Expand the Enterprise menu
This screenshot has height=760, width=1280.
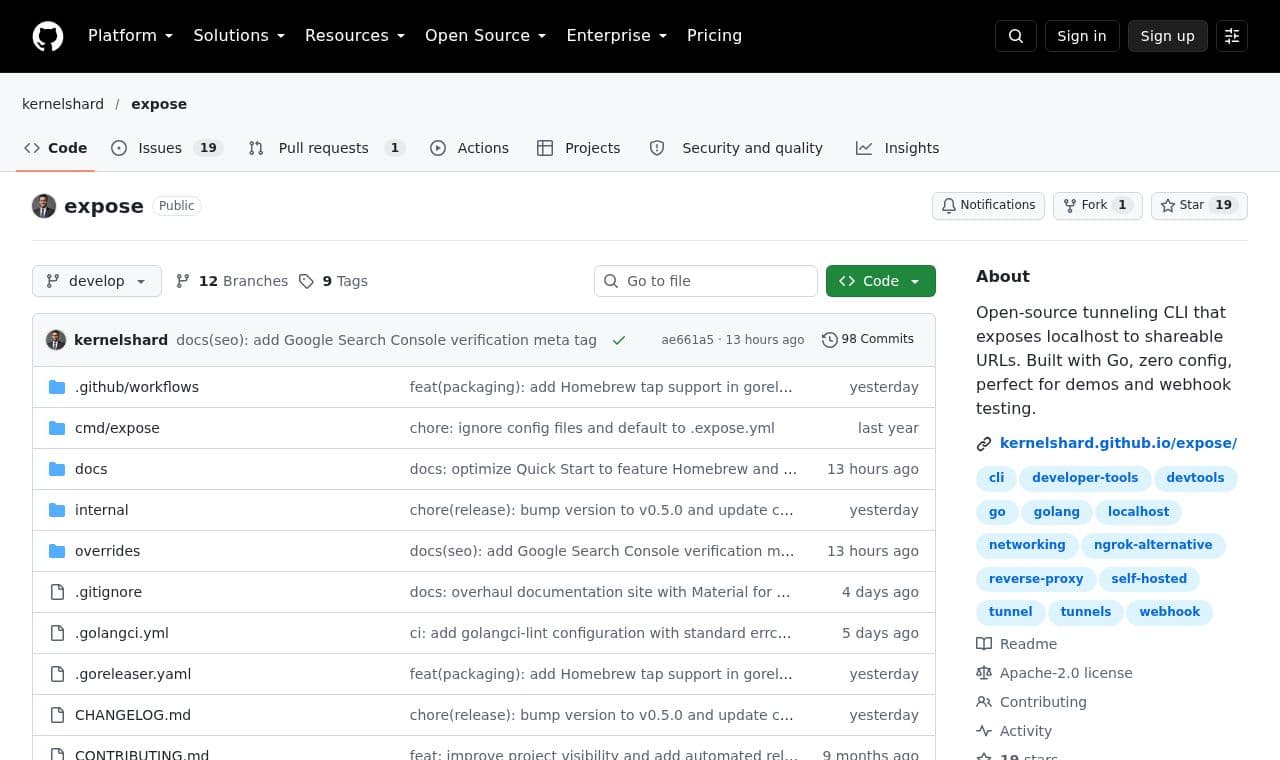pos(617,36)
